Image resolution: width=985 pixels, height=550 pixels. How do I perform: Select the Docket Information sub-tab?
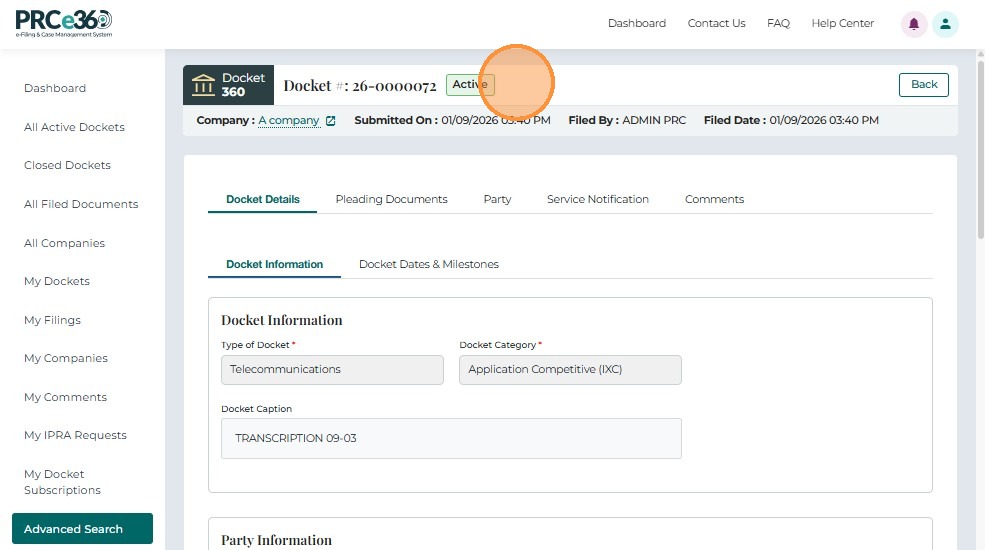point(275,264)
